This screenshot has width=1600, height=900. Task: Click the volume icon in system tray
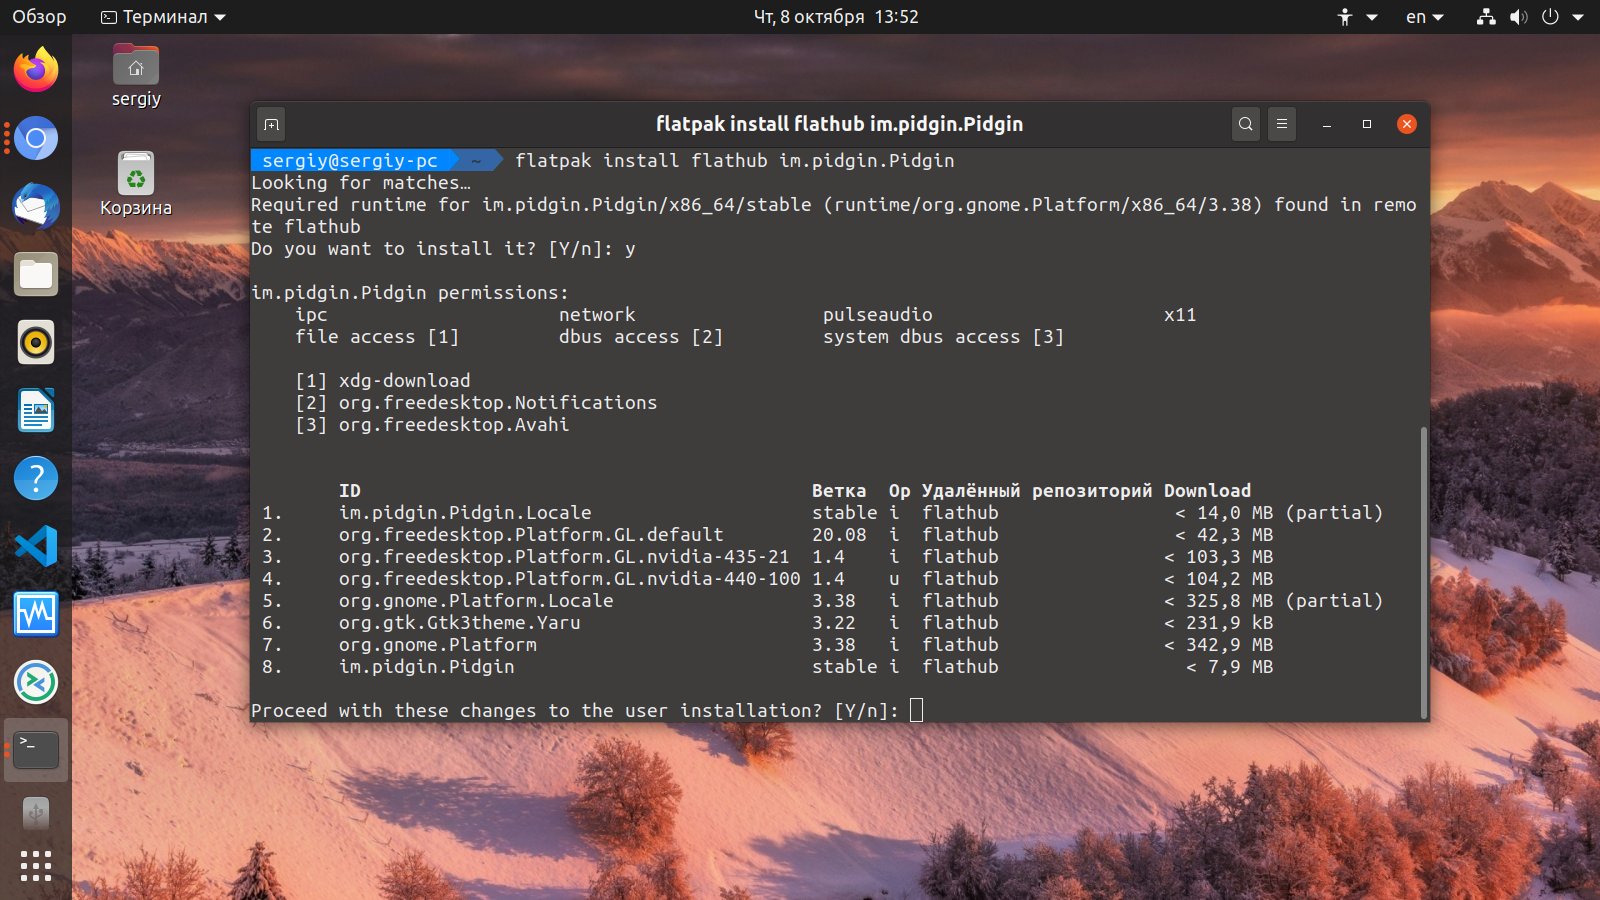pos(1518,17)
